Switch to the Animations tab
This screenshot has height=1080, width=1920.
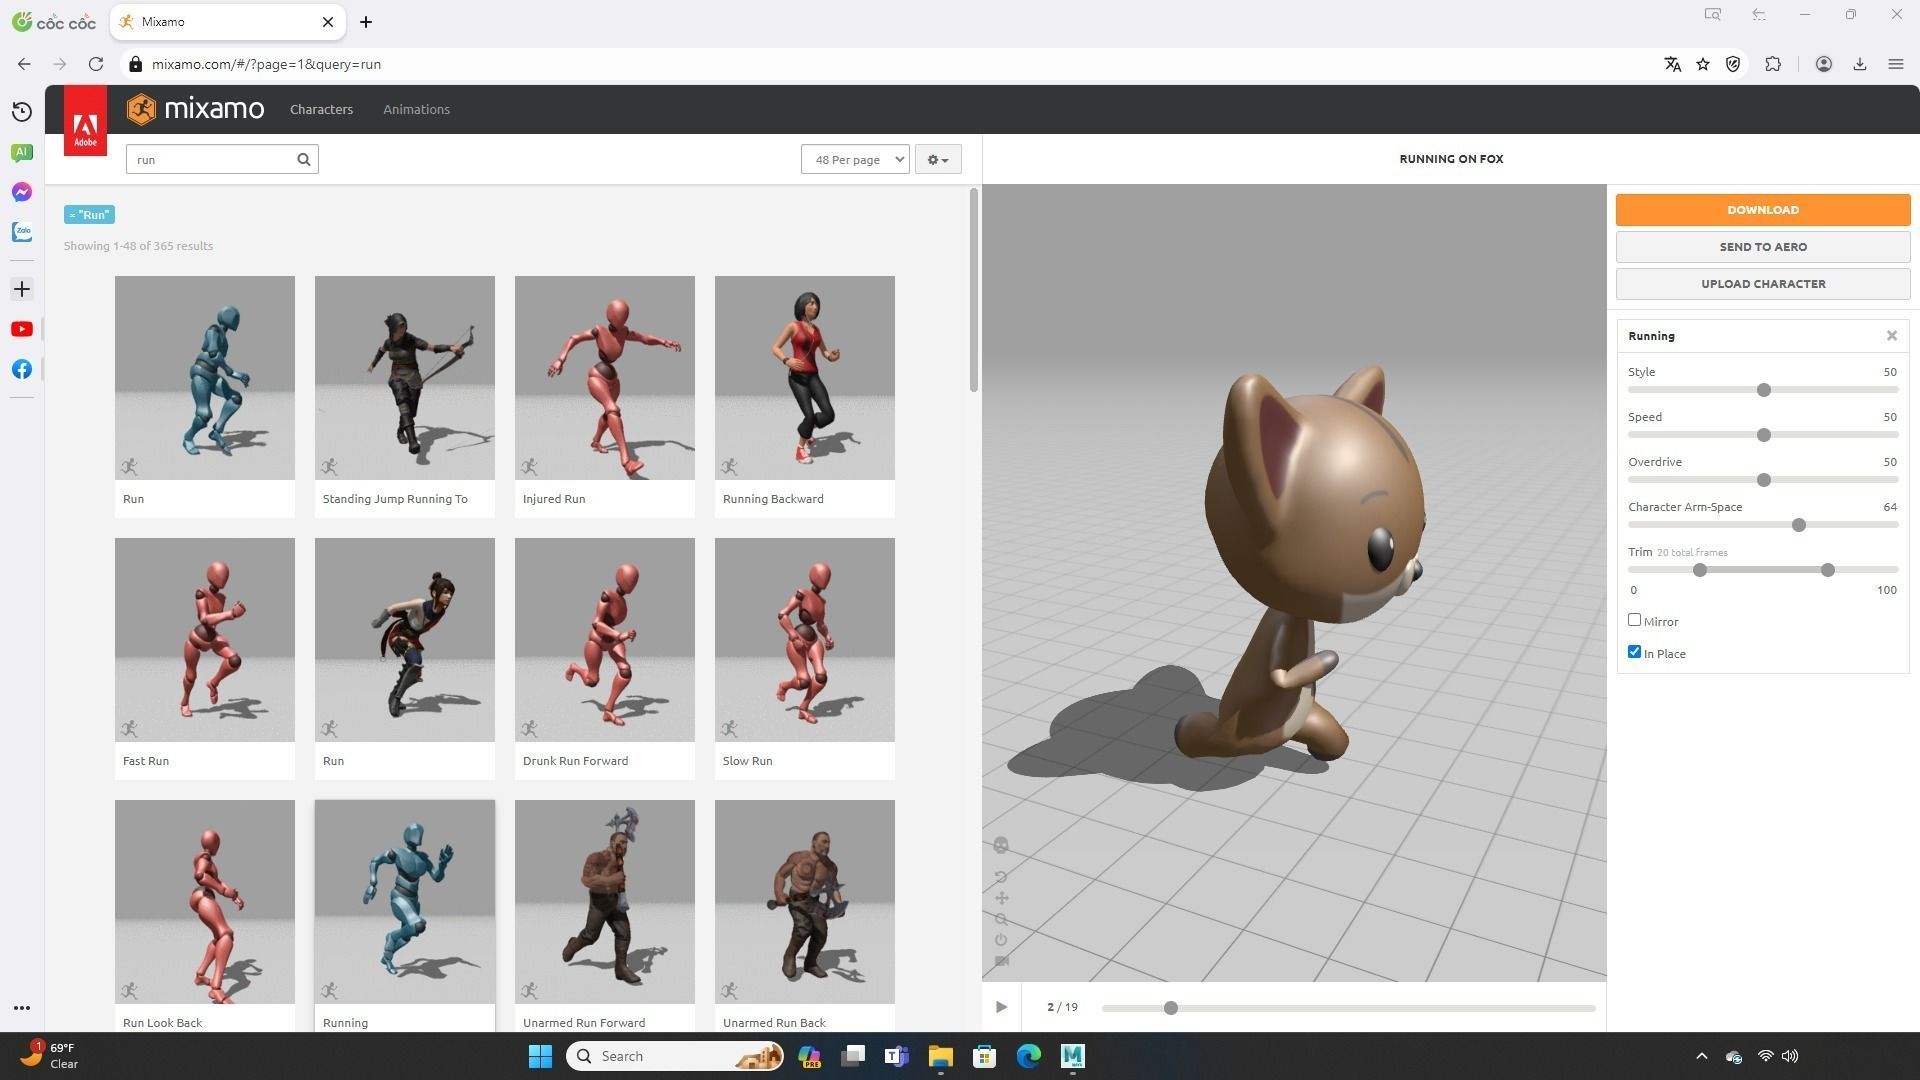click(416, 109)
